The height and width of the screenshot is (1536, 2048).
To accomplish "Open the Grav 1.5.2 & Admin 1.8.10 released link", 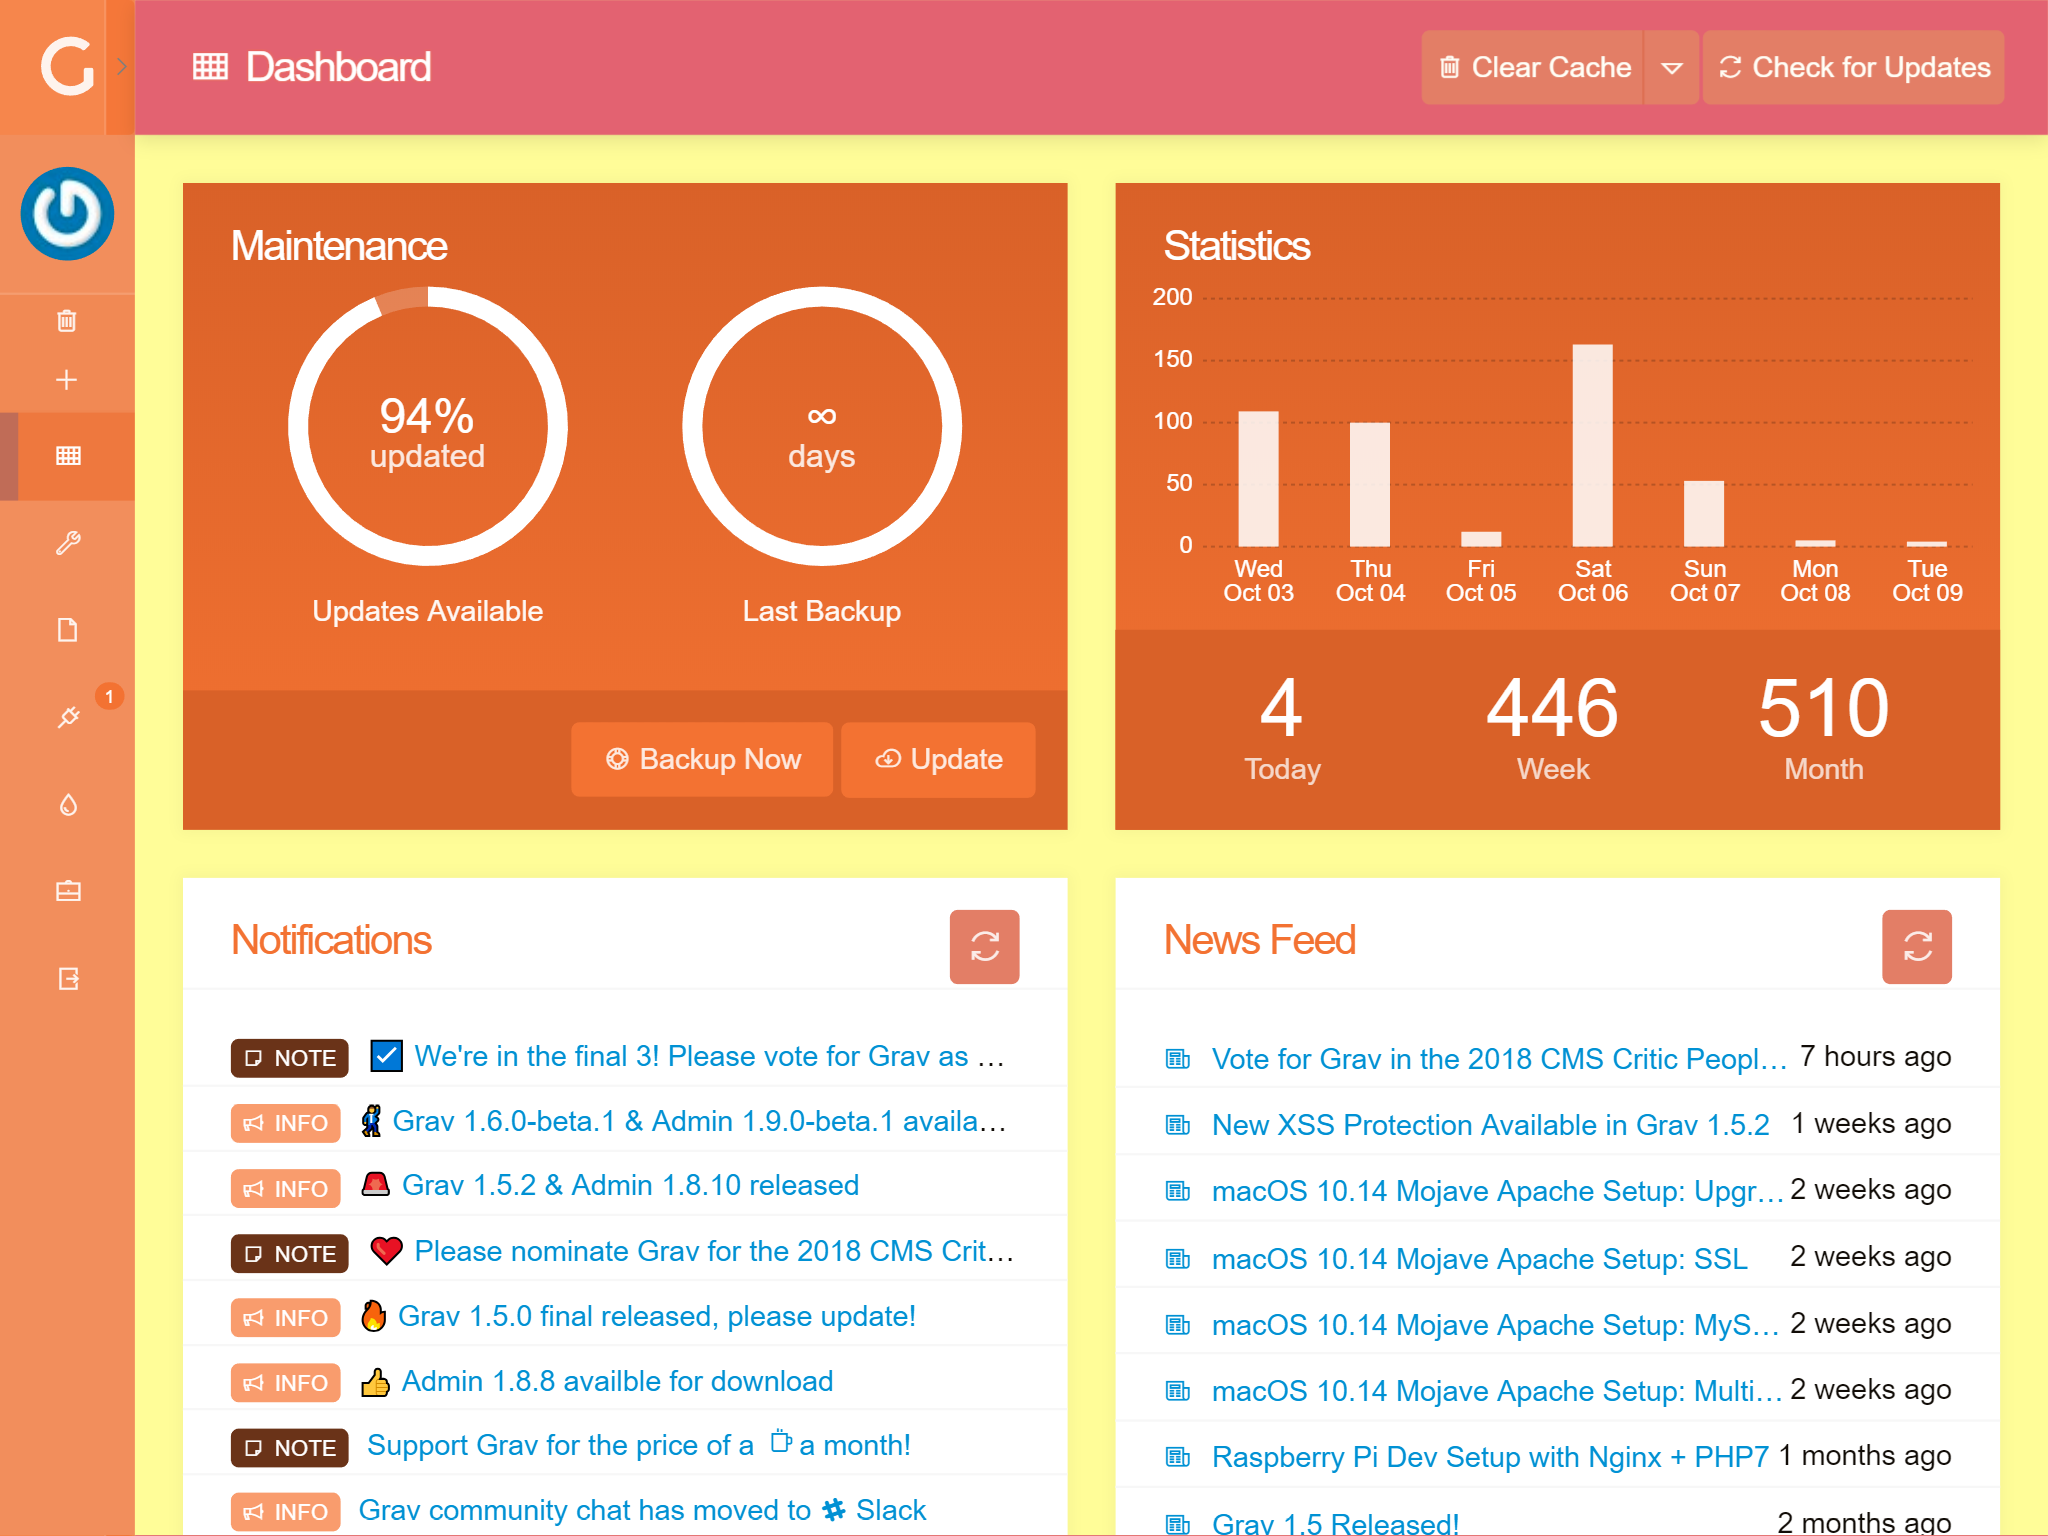I will (x=630, y=1186).
